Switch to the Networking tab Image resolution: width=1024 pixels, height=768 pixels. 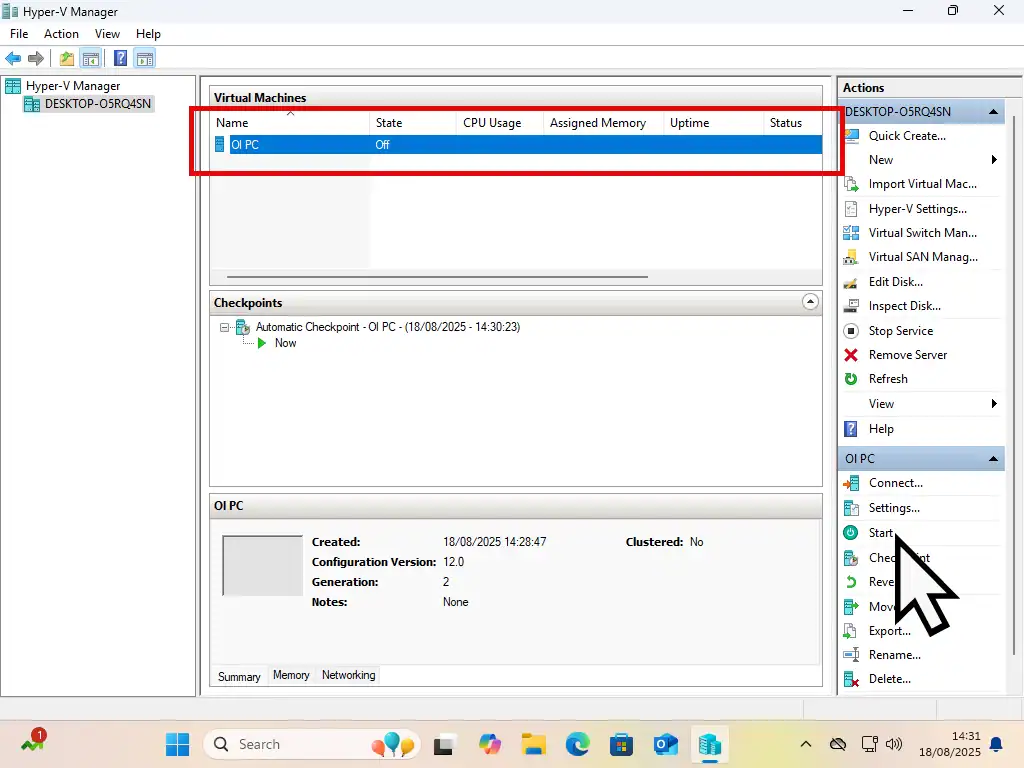point(348,675)
